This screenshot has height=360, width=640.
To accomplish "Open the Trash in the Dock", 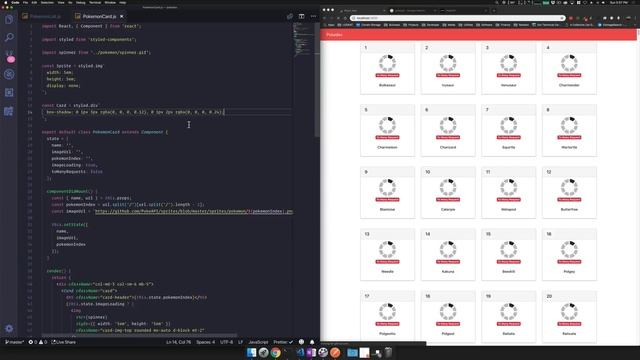I will pyautogui.click(x=388, y=352).
